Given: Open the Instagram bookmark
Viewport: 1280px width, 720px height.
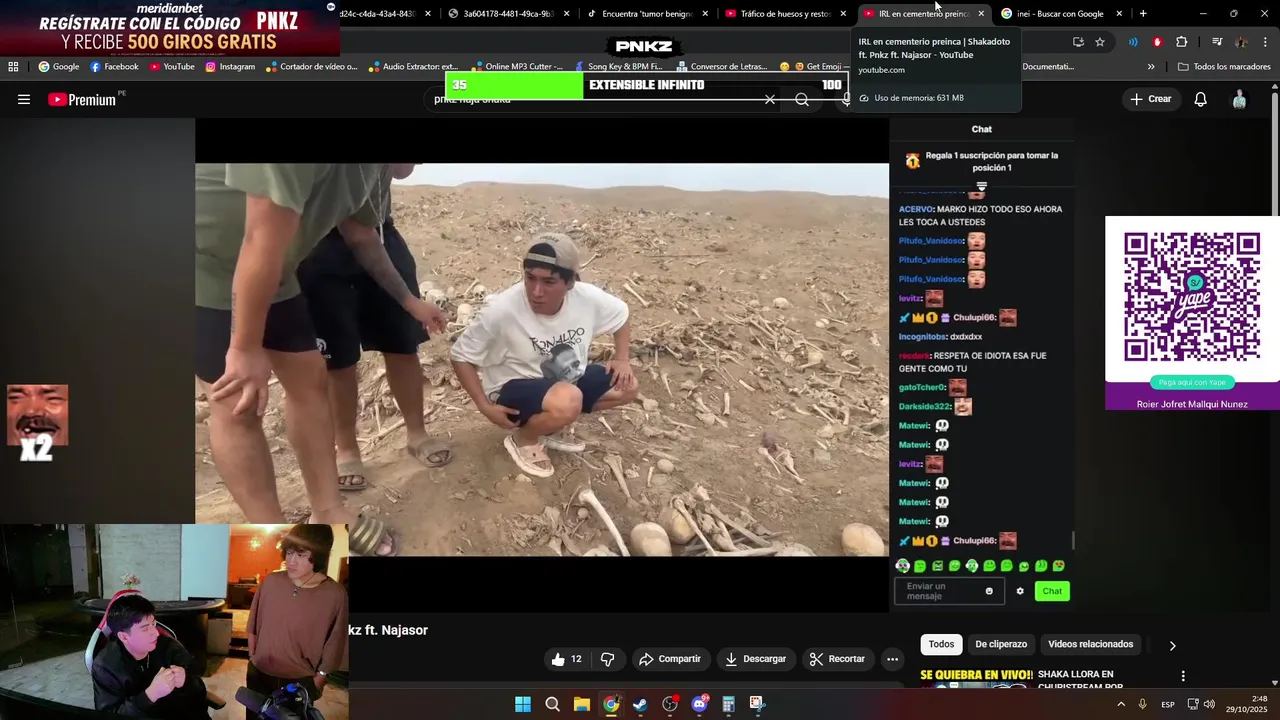Looking at the screenshot, I should click(x=230, y=67).
